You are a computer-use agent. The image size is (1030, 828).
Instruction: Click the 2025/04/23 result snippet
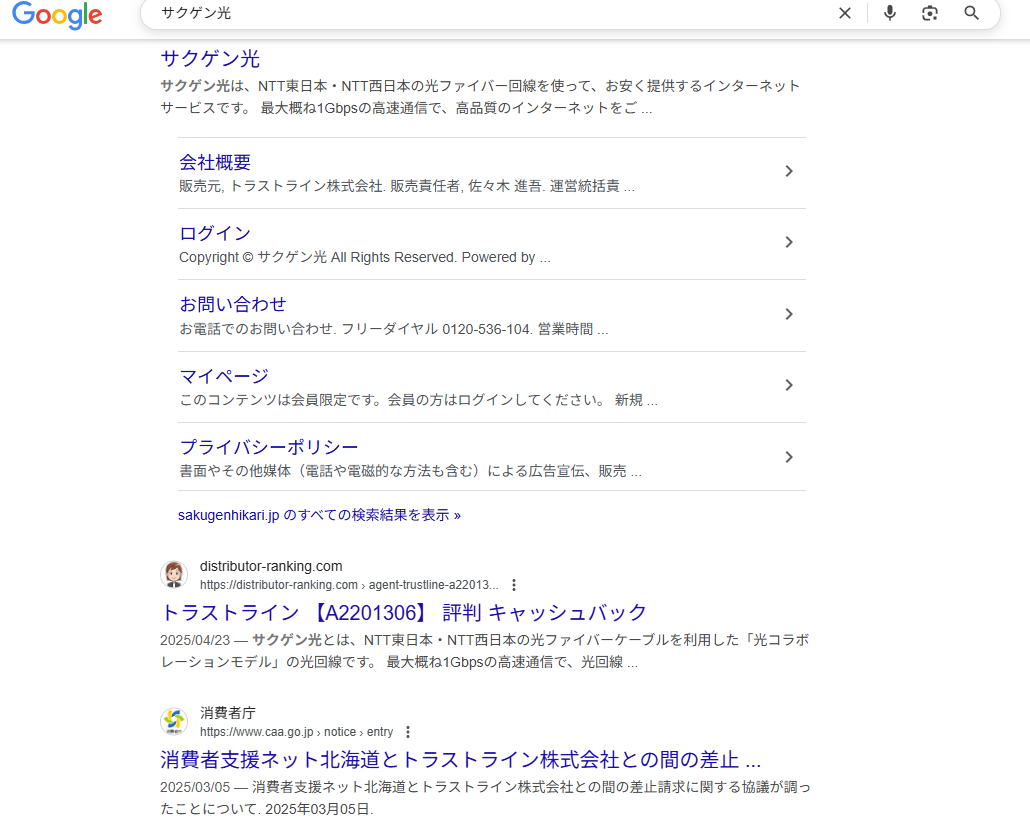[485, 651]
